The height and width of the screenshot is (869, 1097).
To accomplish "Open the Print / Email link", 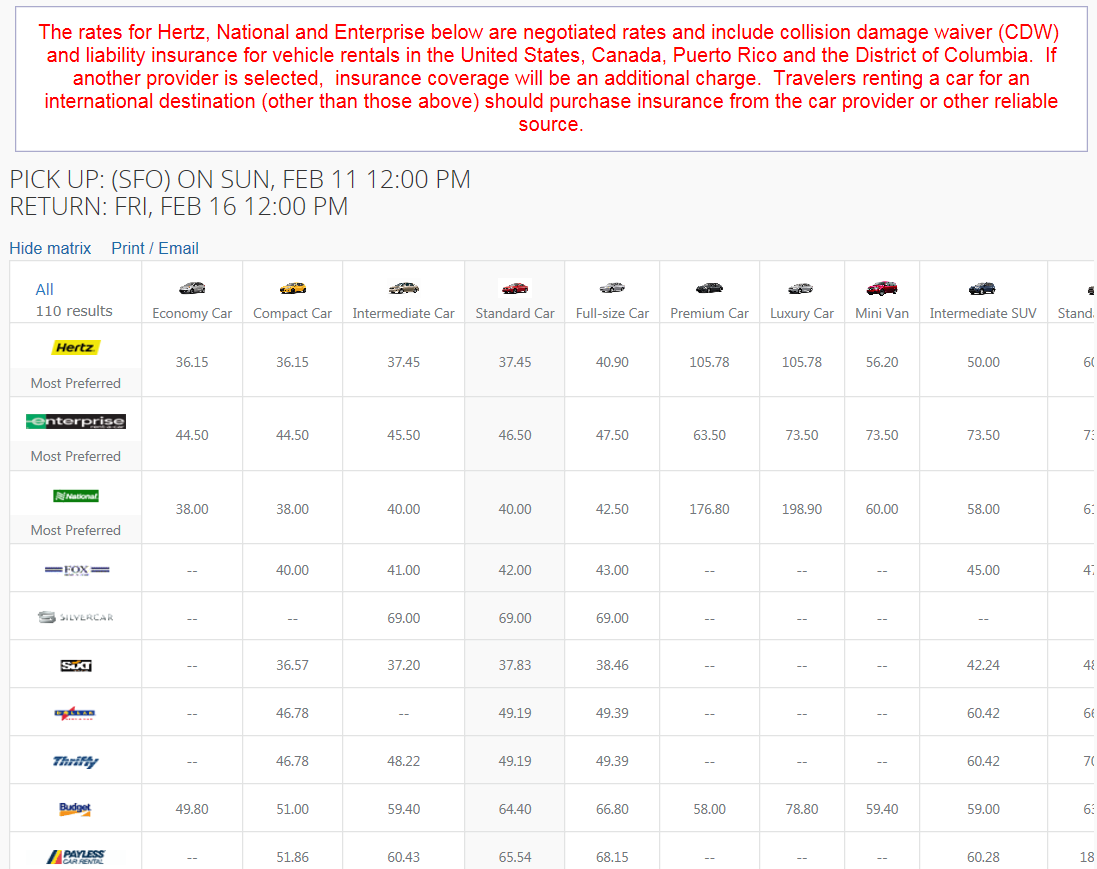I will (x=155, y=248).
